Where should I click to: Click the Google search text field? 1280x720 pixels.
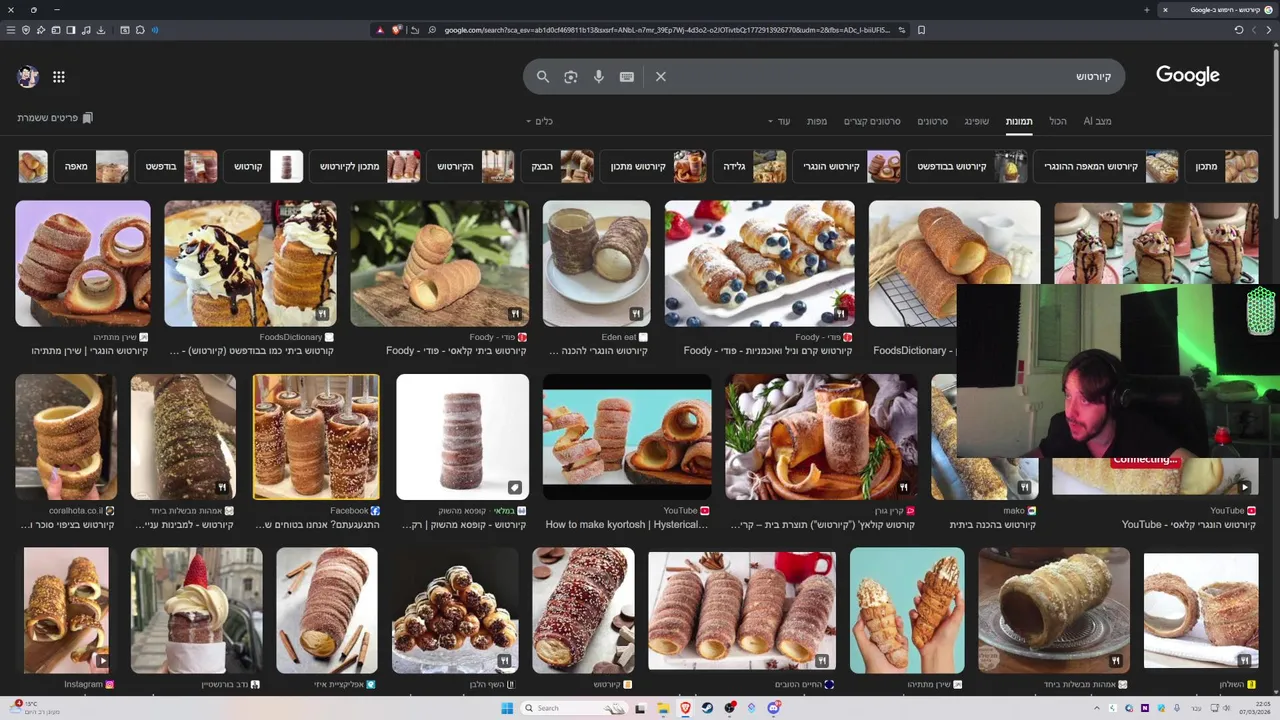890,76
